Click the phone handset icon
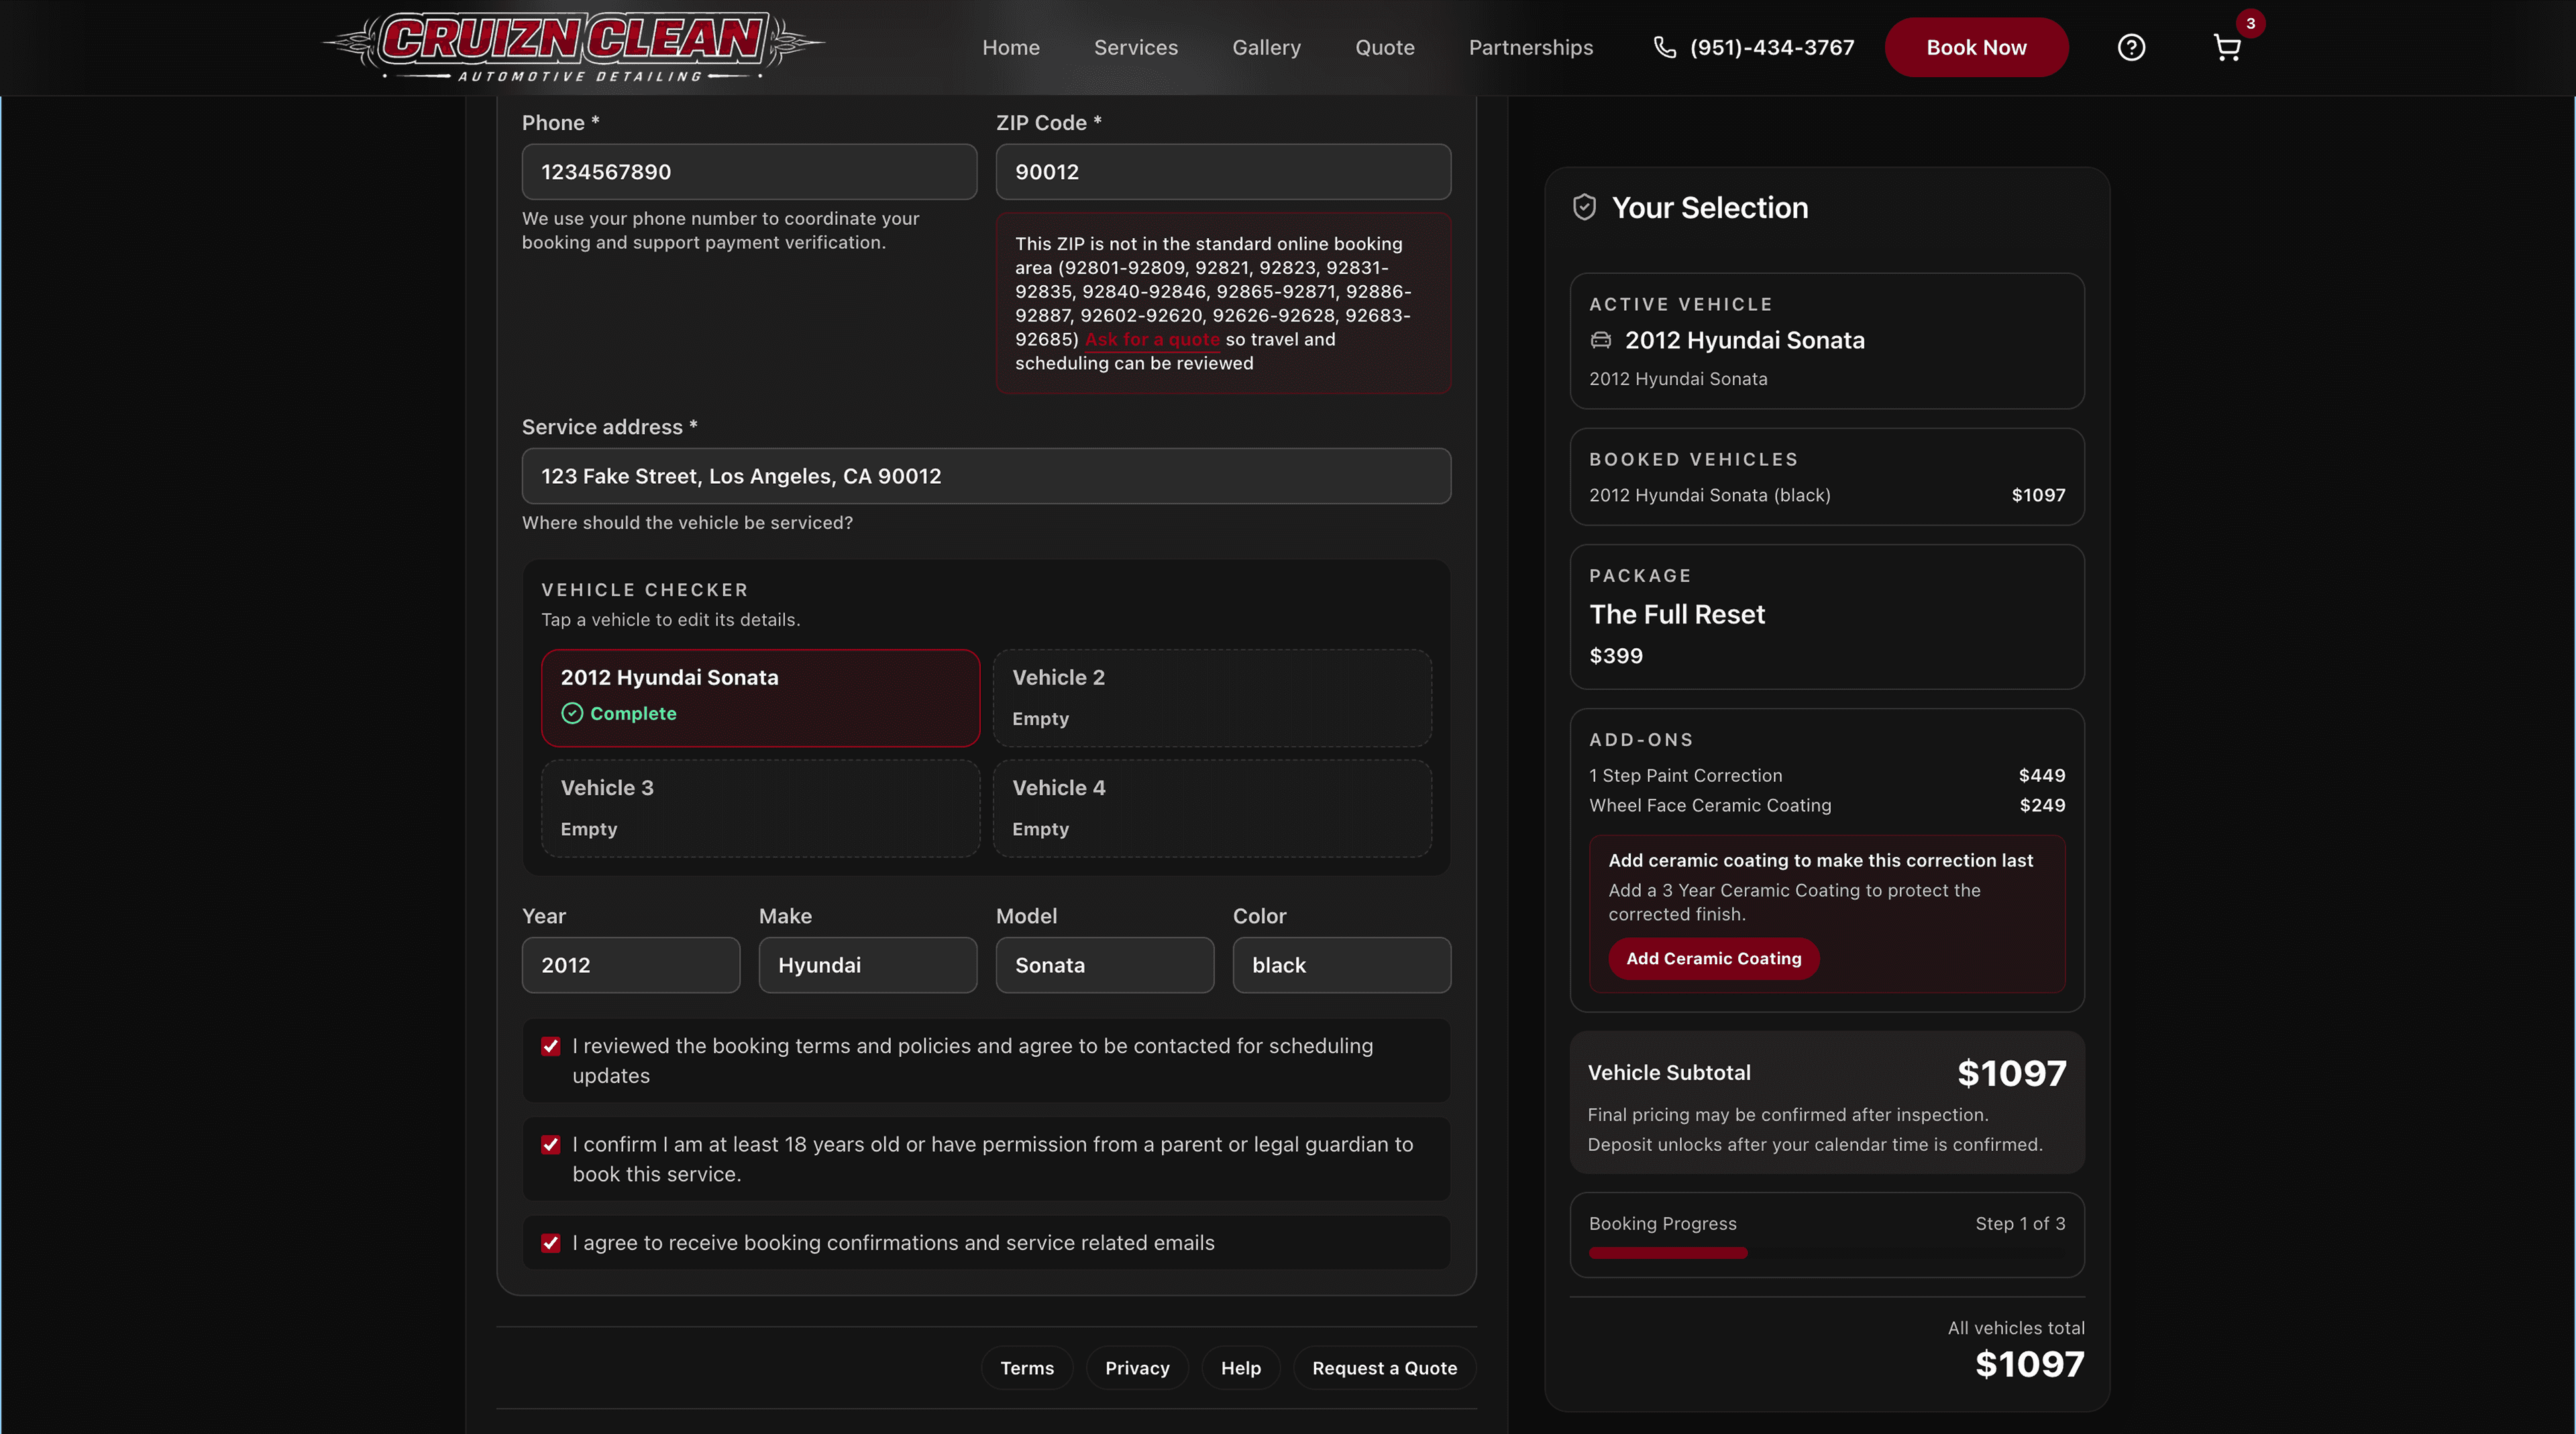Viewport: 2576px width, 1434px height. click(1664, 47)
